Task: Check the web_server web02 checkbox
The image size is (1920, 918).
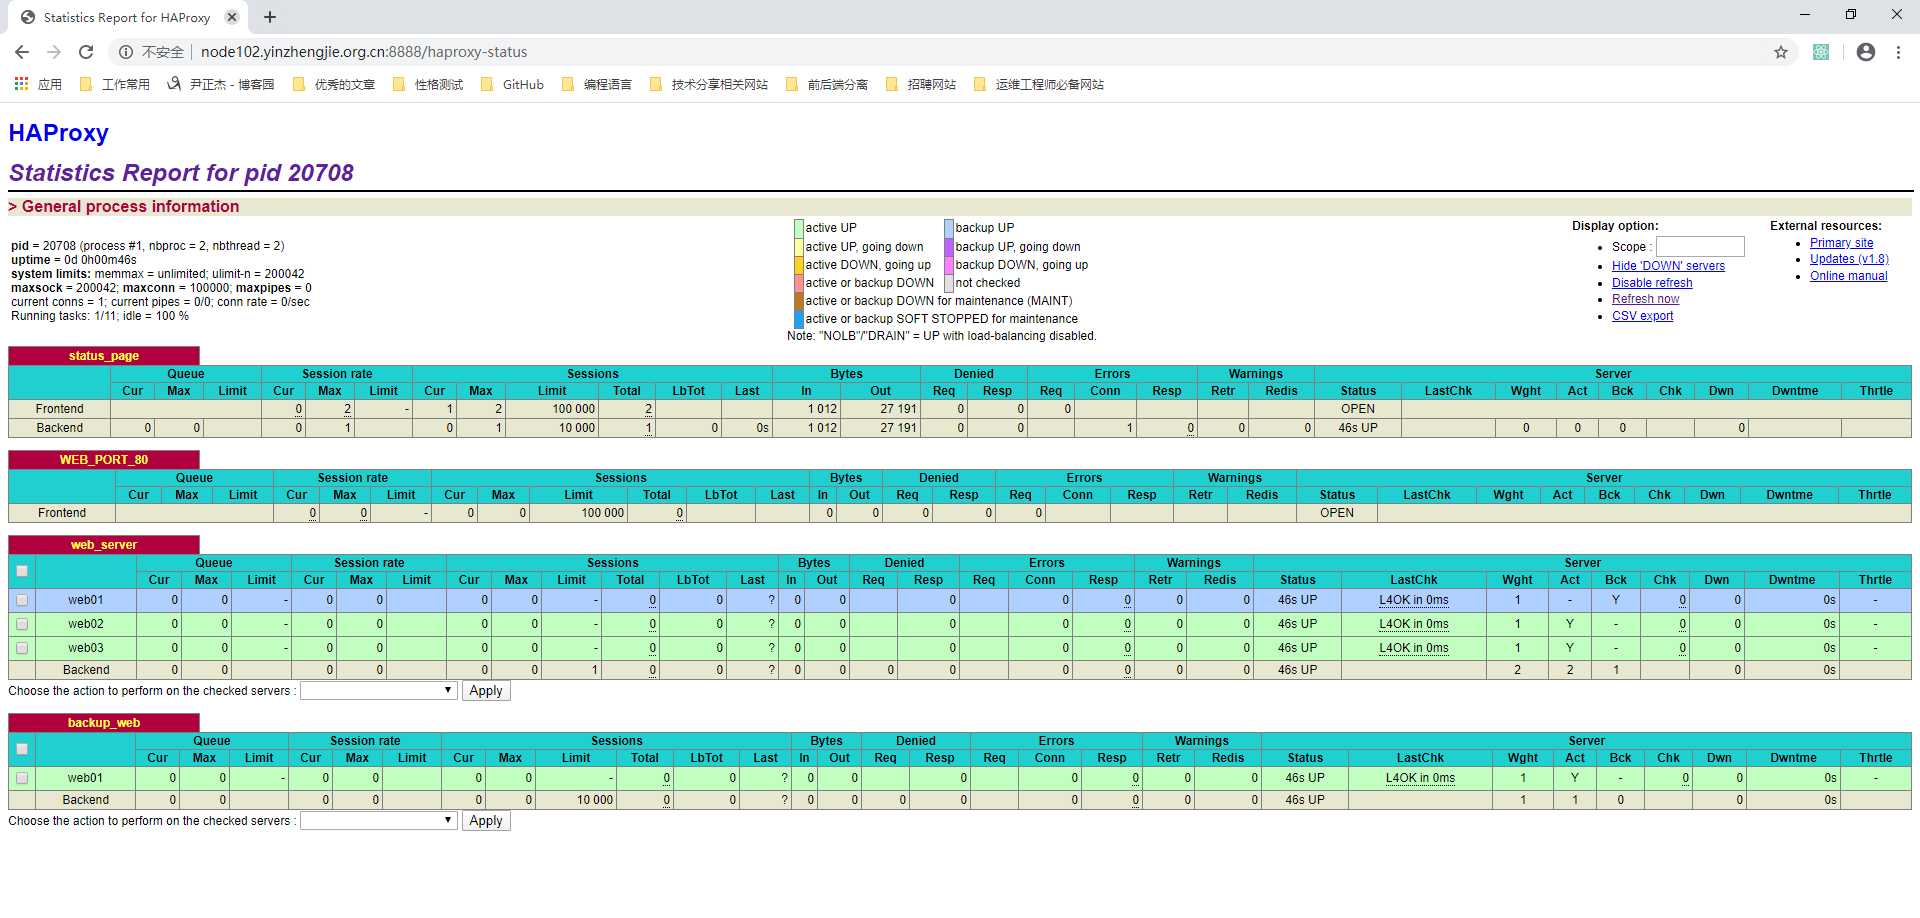Action: tap(22, 624)
